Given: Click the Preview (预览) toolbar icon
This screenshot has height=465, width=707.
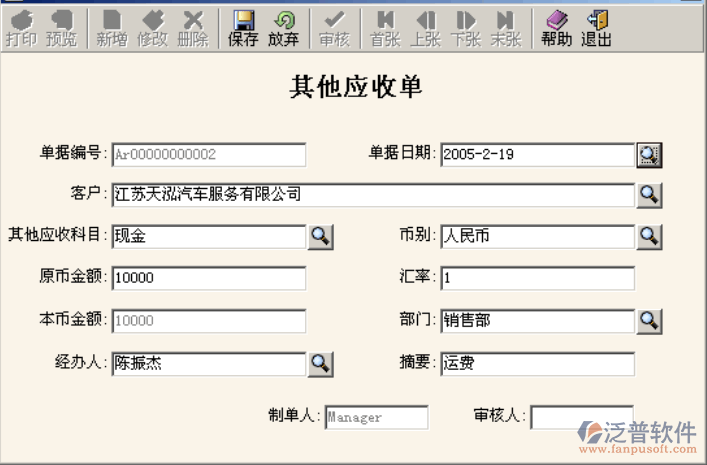Looking at the screenshot, I should pos(61,29).
